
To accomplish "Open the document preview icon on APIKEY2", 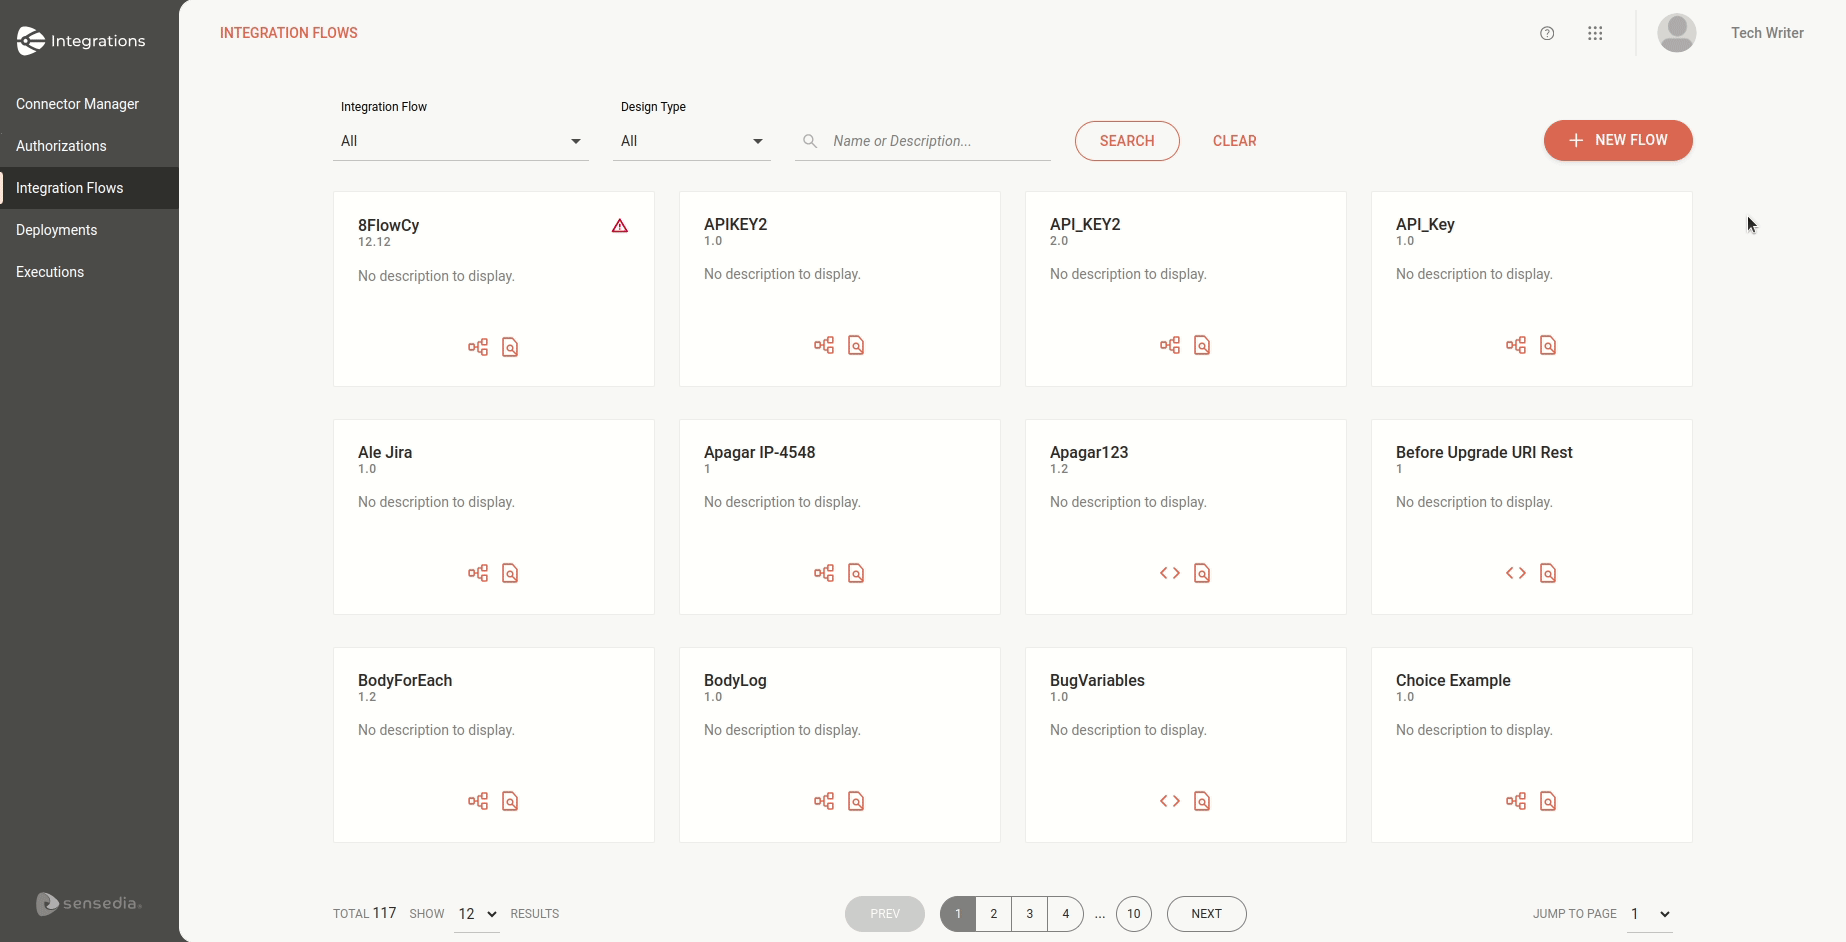I will click(855, 345).
